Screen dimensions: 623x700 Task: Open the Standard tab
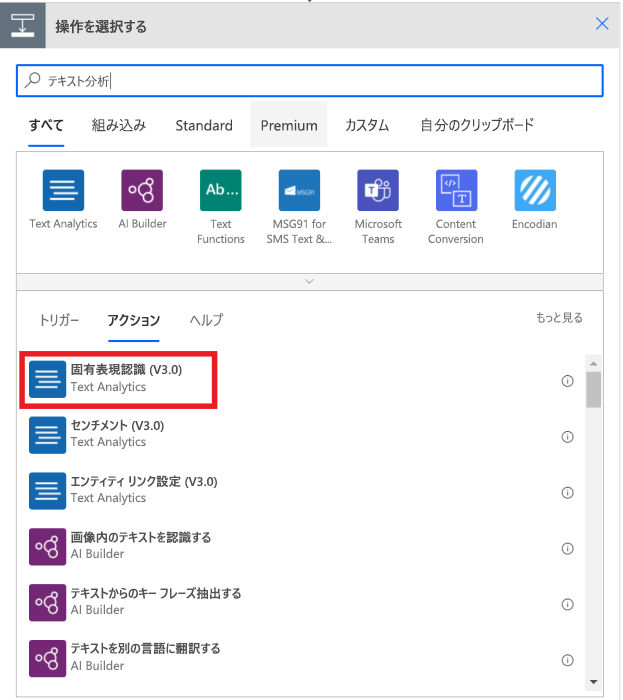[204, 125]
